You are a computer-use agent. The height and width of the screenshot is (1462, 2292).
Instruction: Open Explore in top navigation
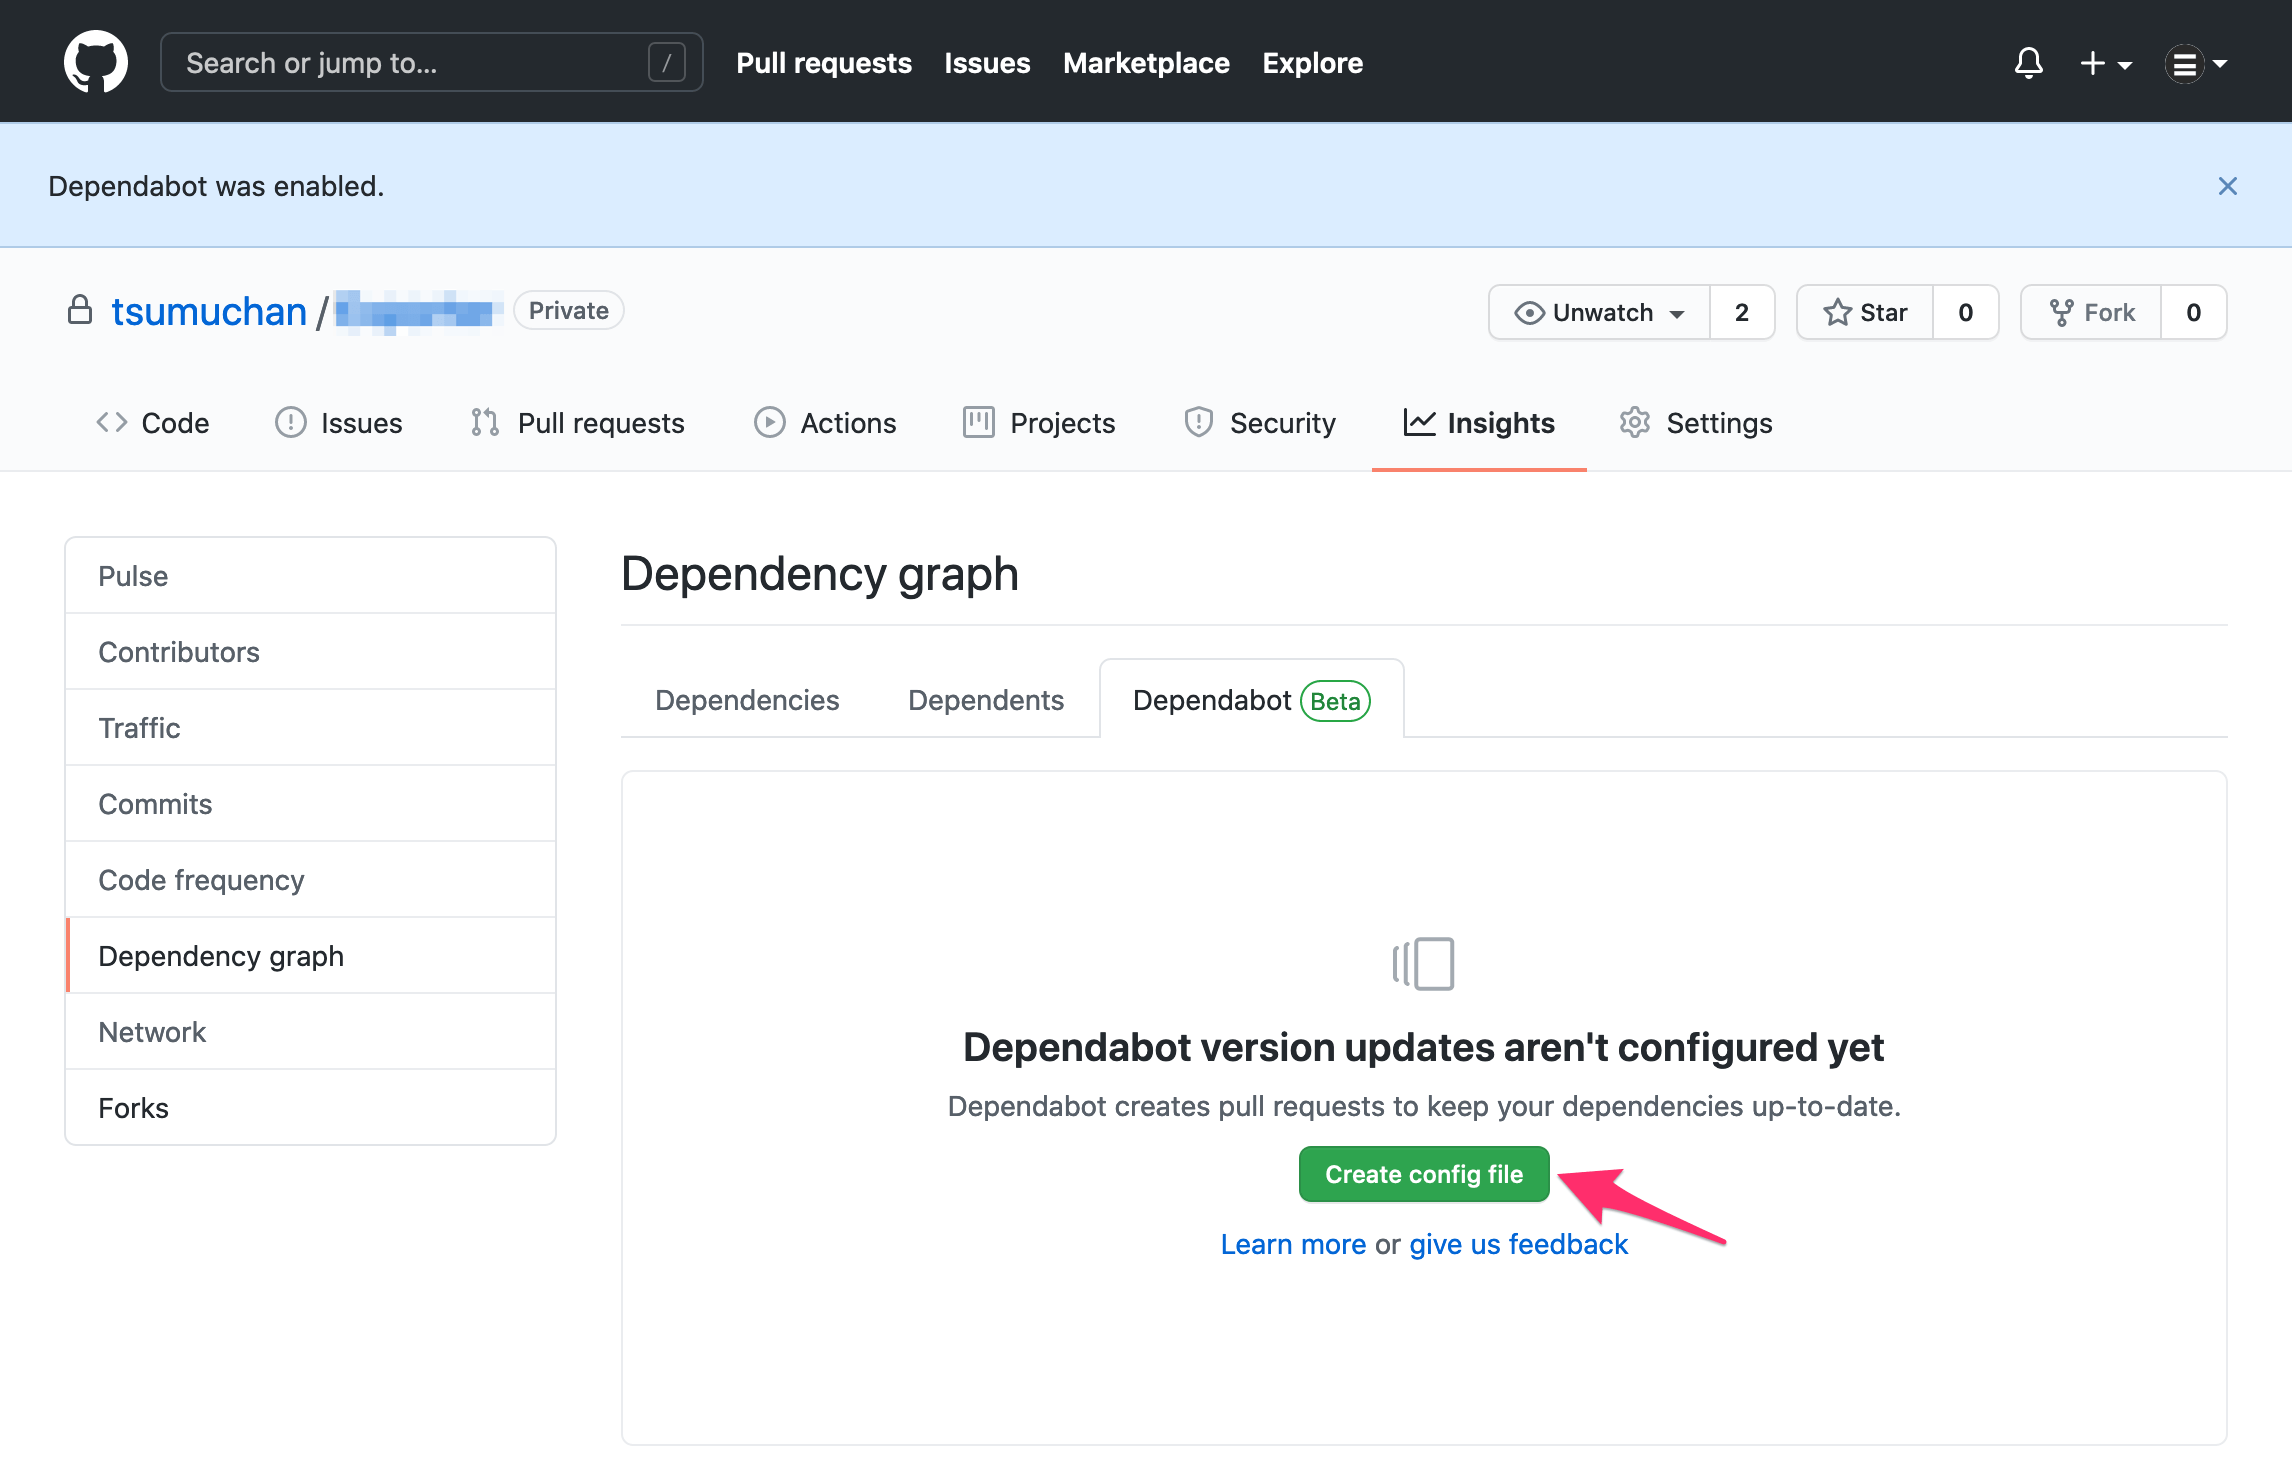click(x=1312, y=63)
